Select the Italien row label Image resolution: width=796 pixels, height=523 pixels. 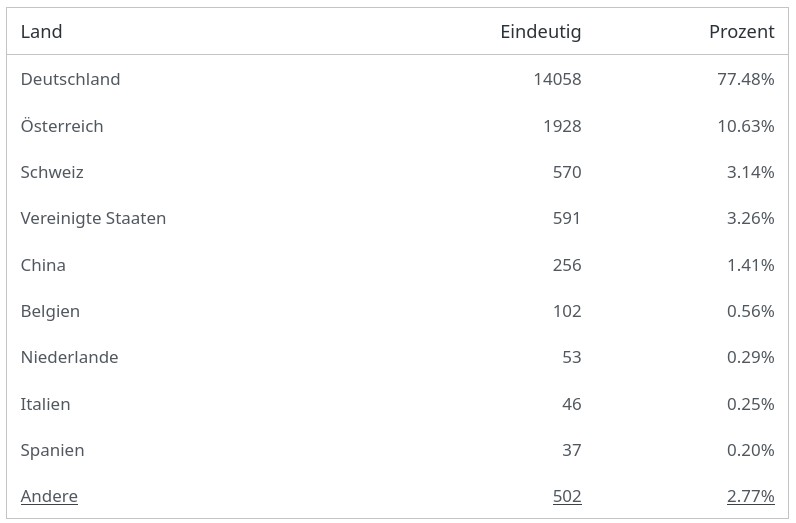(x=45, y=404)
